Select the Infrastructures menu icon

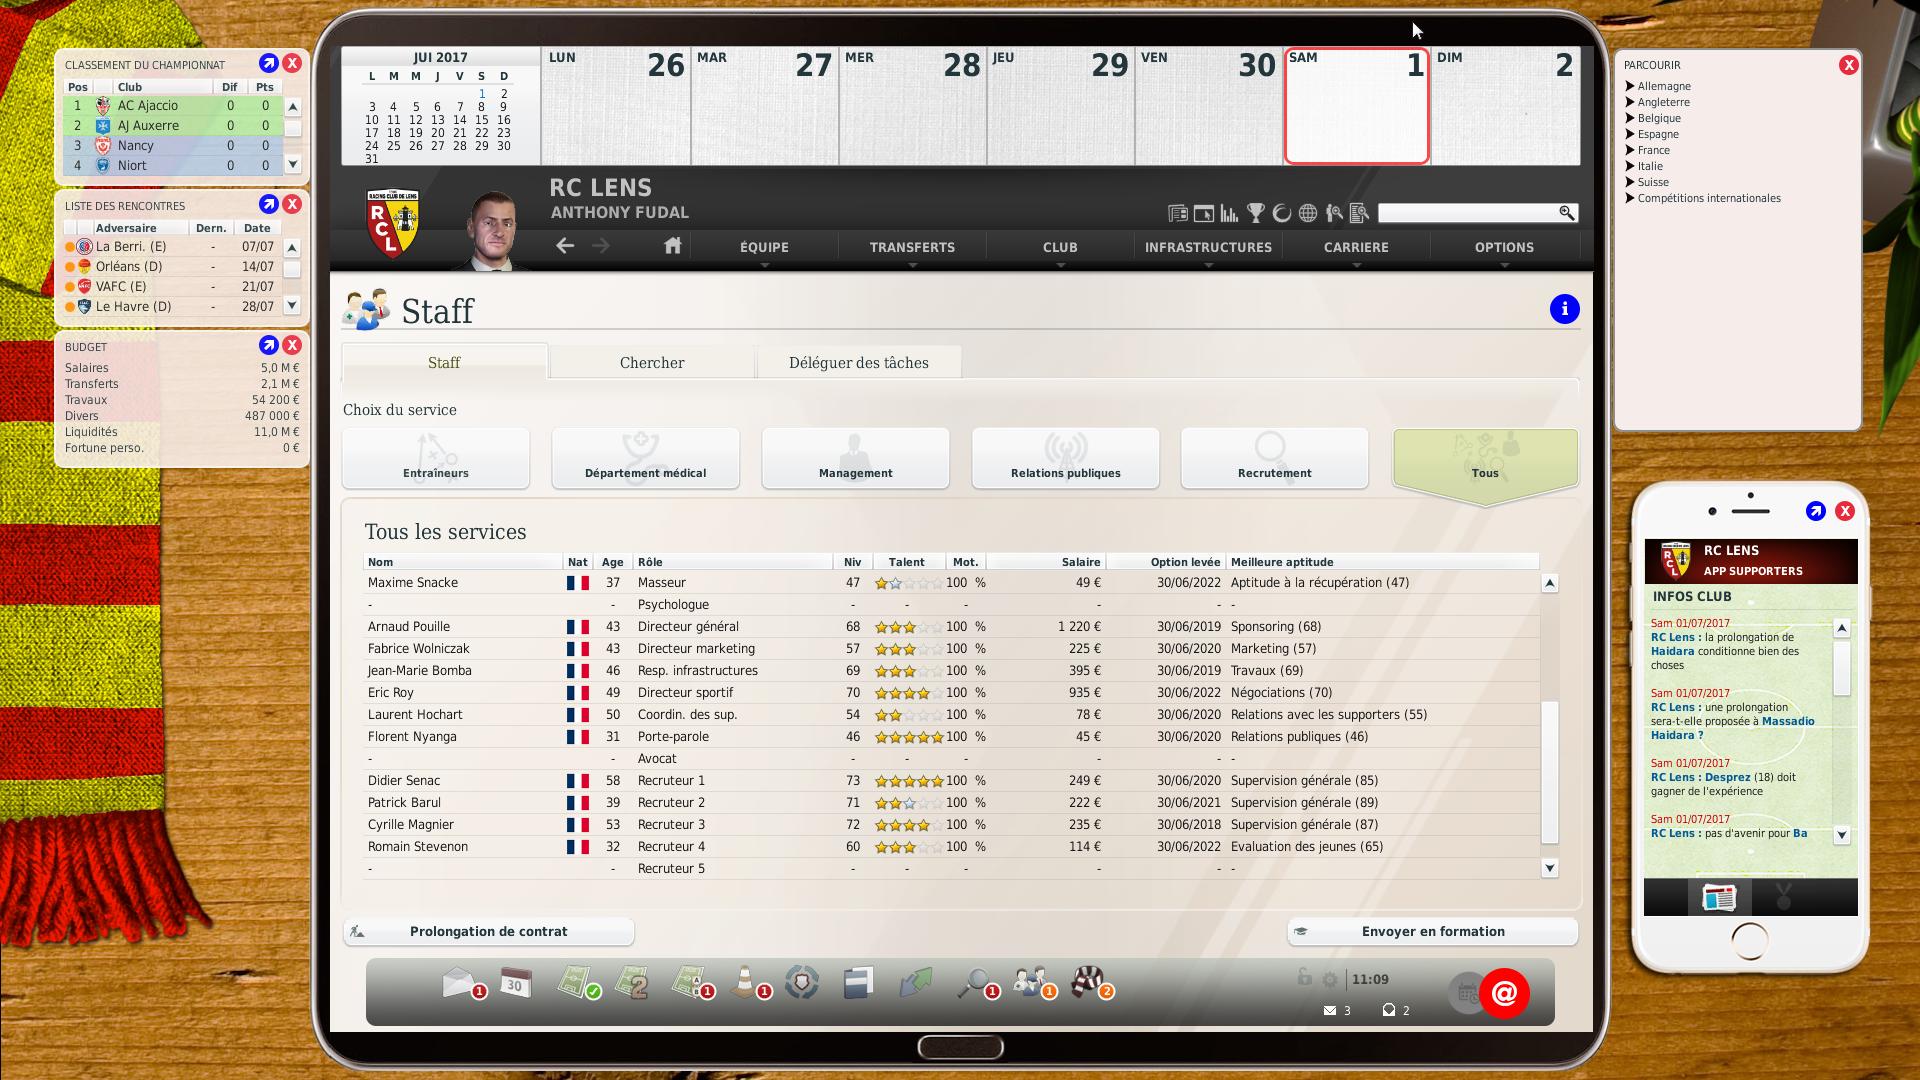(x=1208, y=247)
